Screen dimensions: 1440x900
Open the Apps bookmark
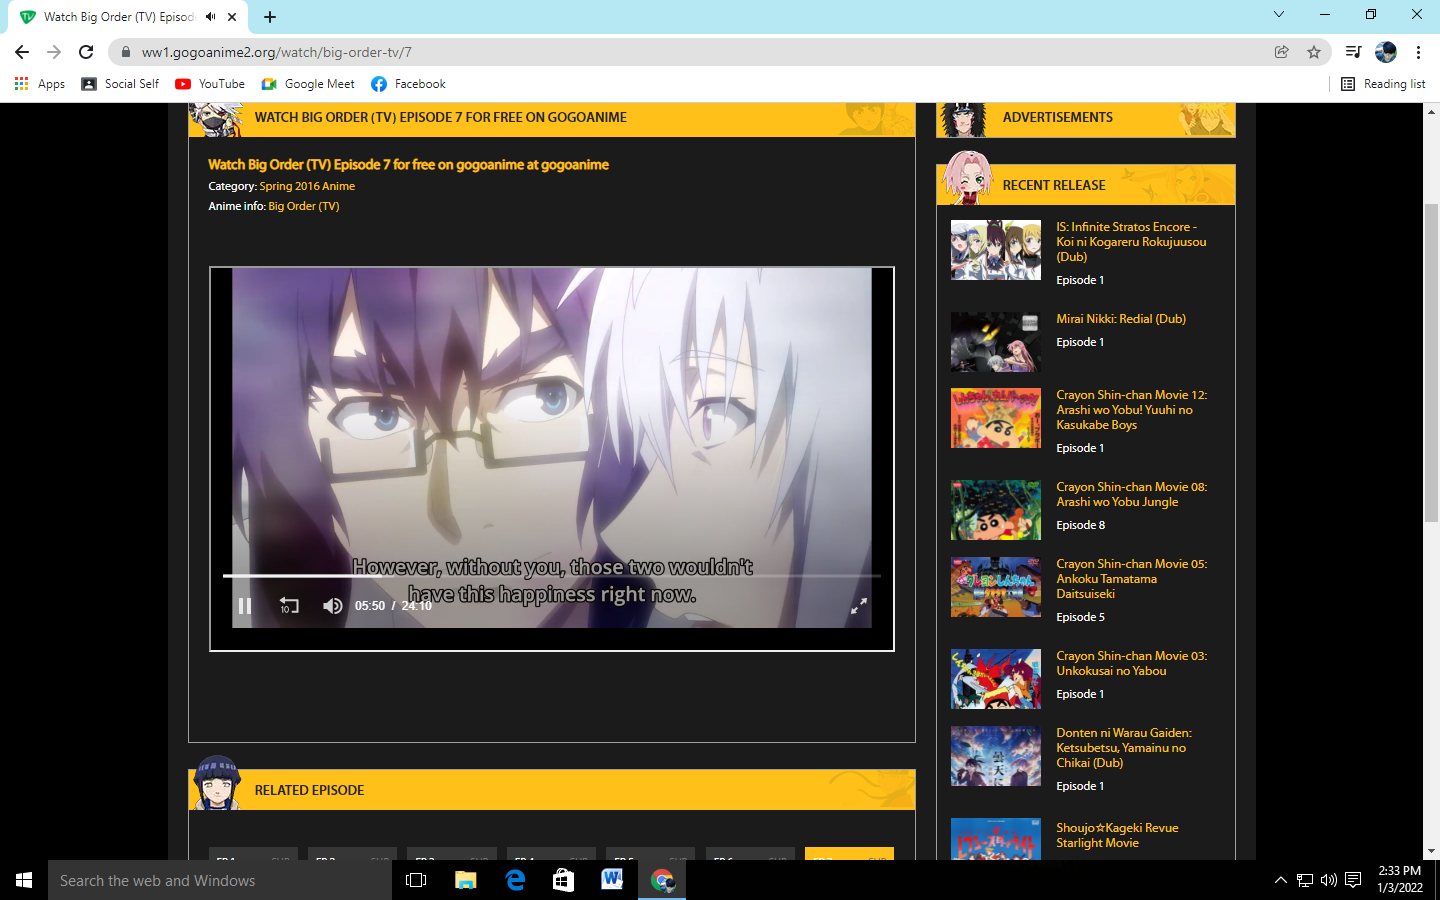[x=40, y=84]
